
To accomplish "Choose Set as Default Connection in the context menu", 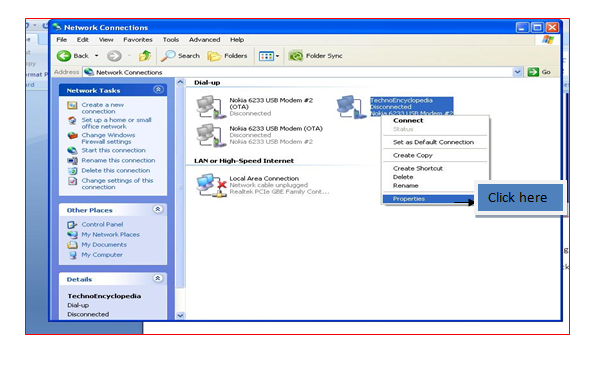I will pyautogui.click(x=433, y=142).
